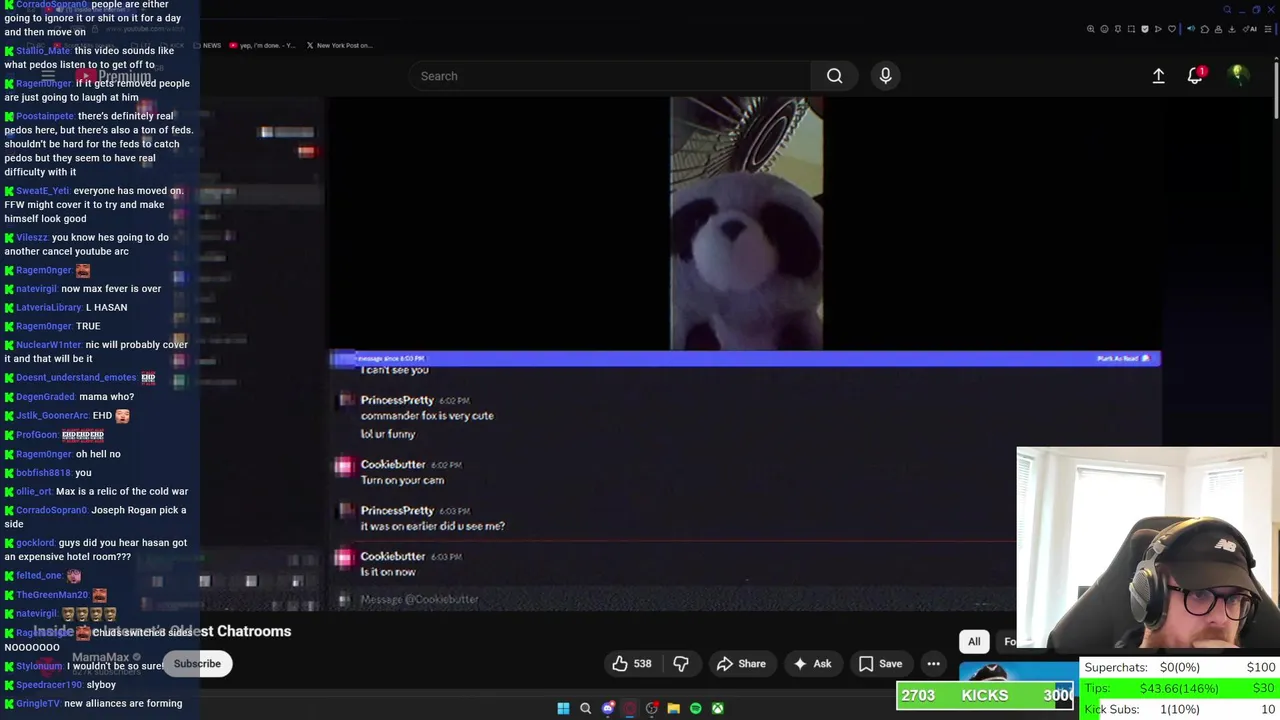Click the browser tab search icon

[1227, 10]
